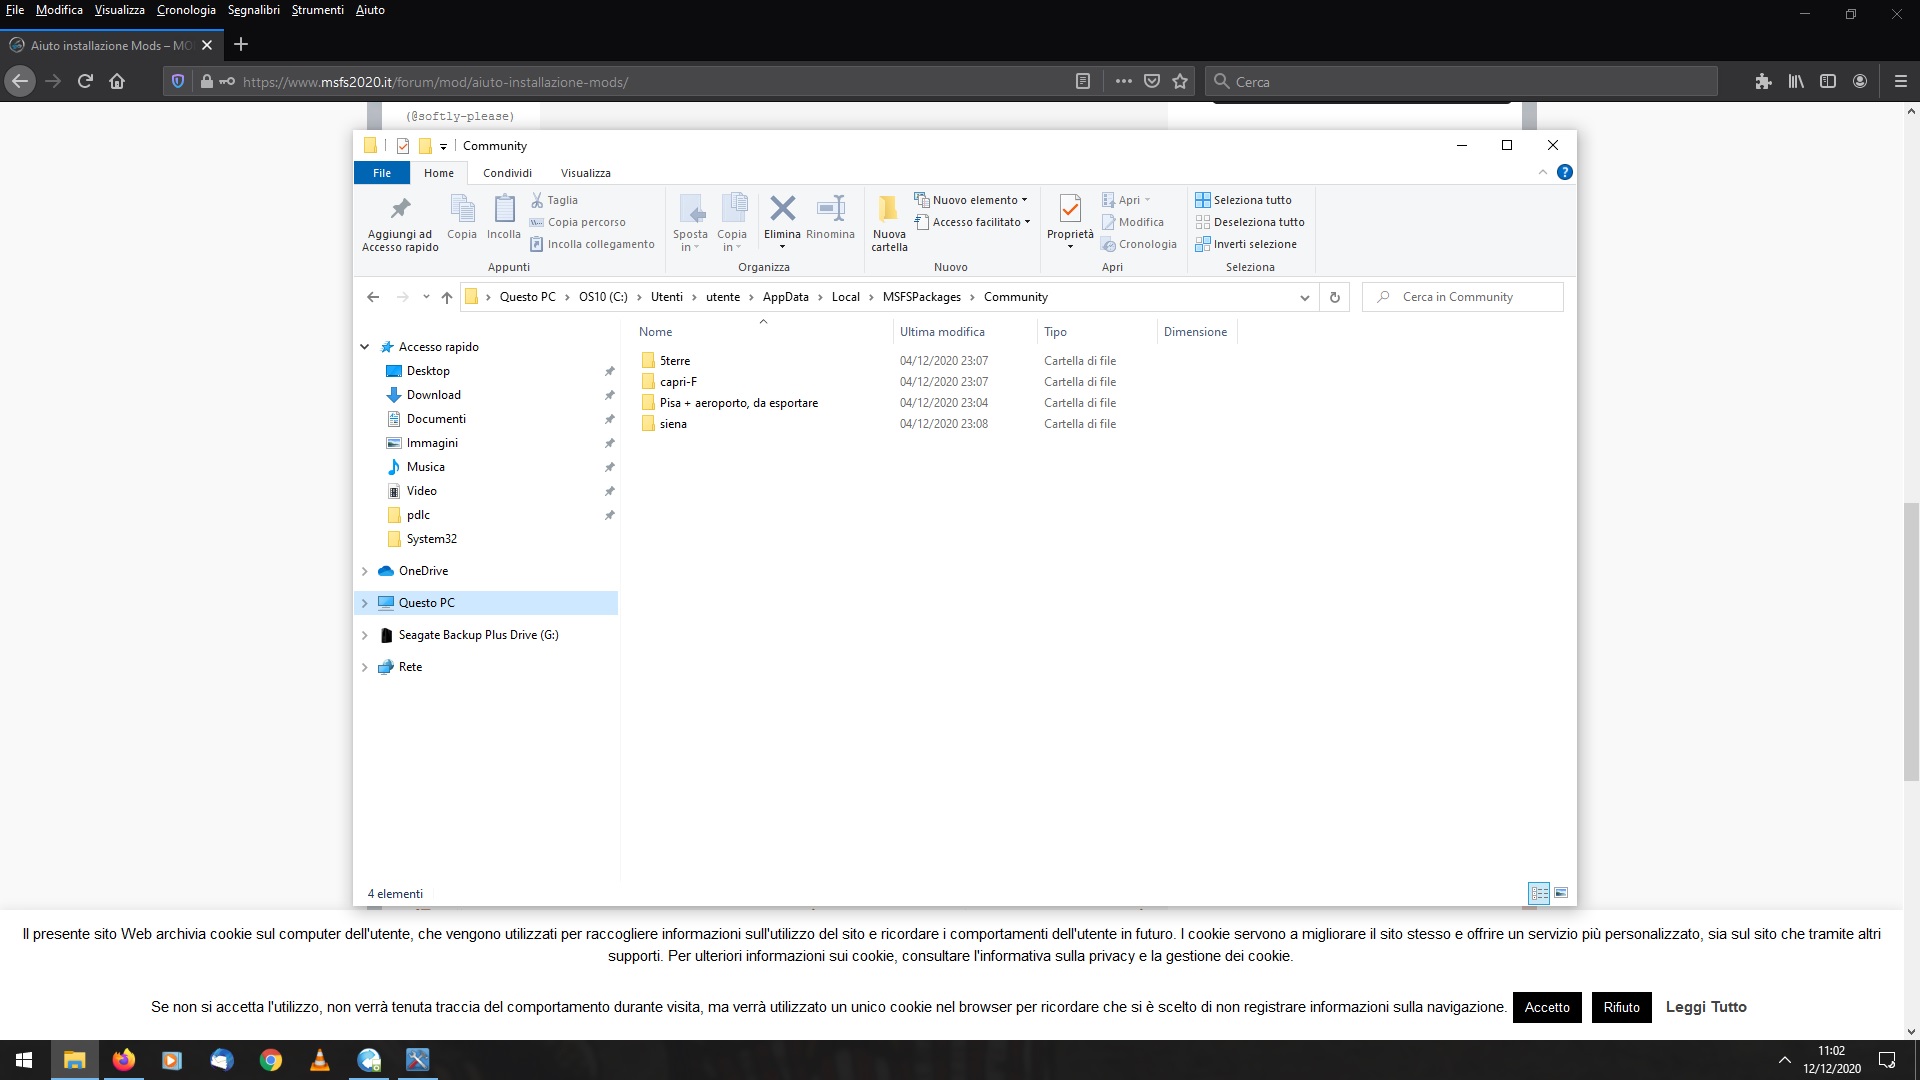Reload the Firefox page
The height and width of the screenshot is (1080, 1920).
coord(85,82)
